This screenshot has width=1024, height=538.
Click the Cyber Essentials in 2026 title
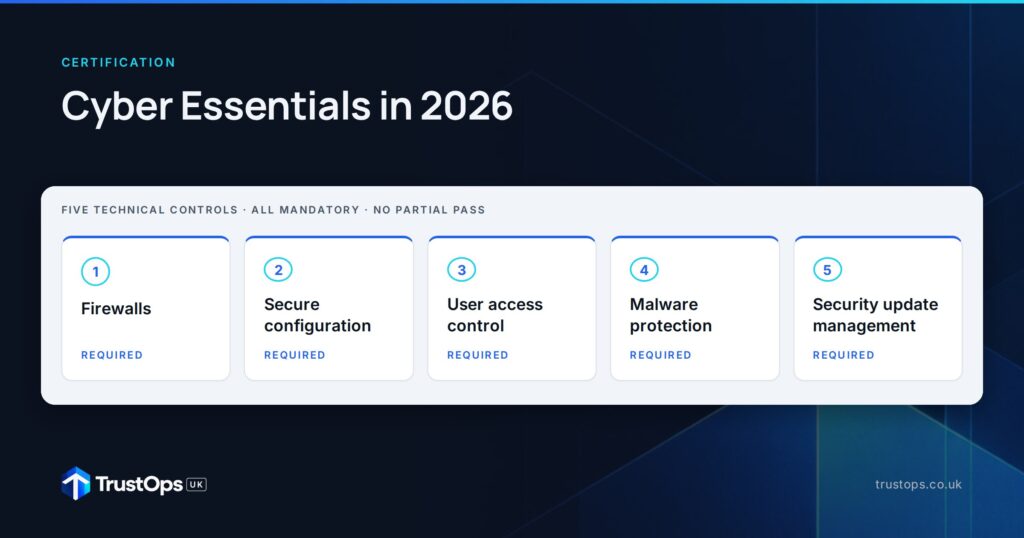tap(287, 106)
